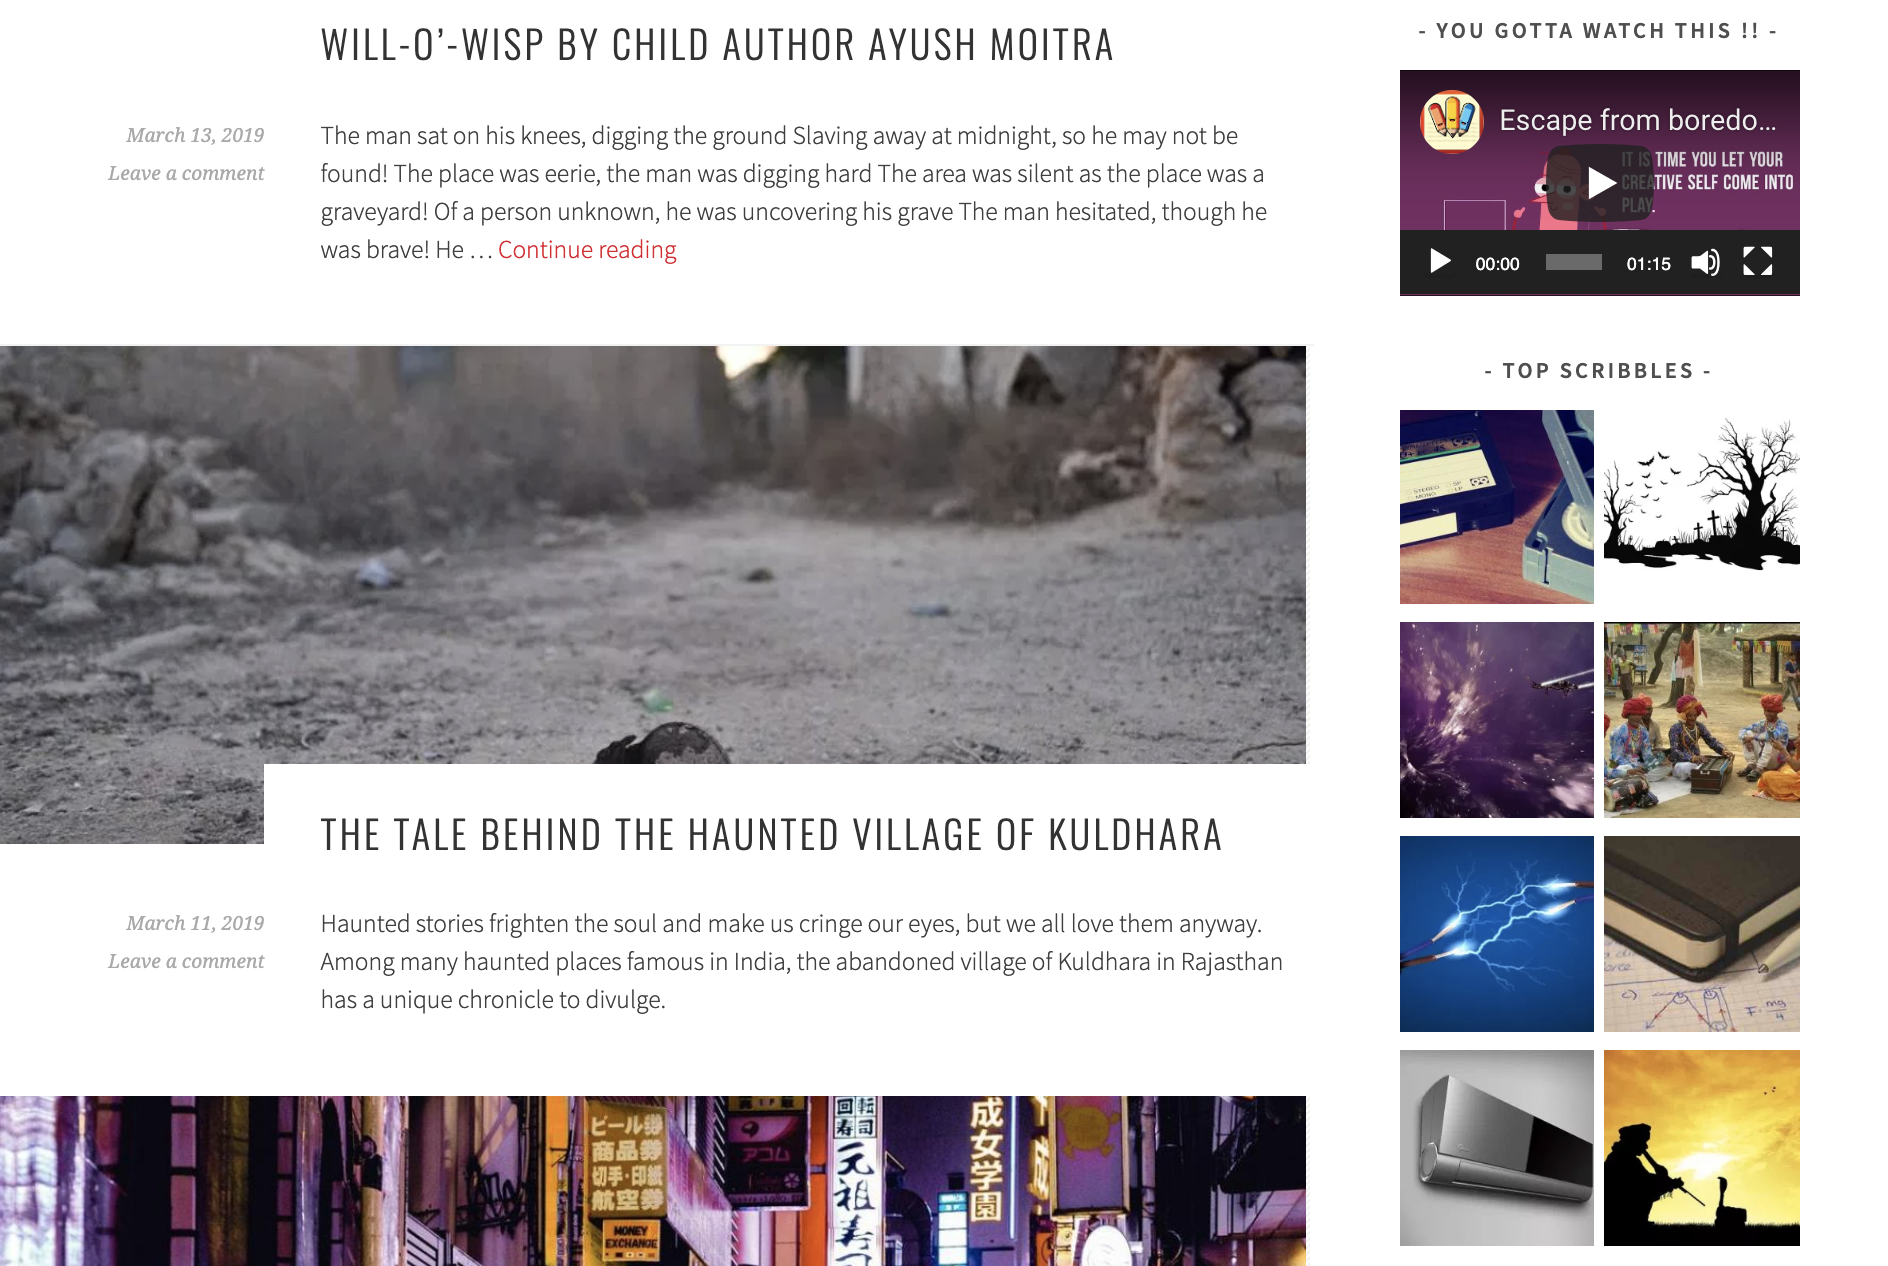Mute the video with speaker icon
The height and width of the screenshot is (1266, 1888).
[x=1705, y=262]
